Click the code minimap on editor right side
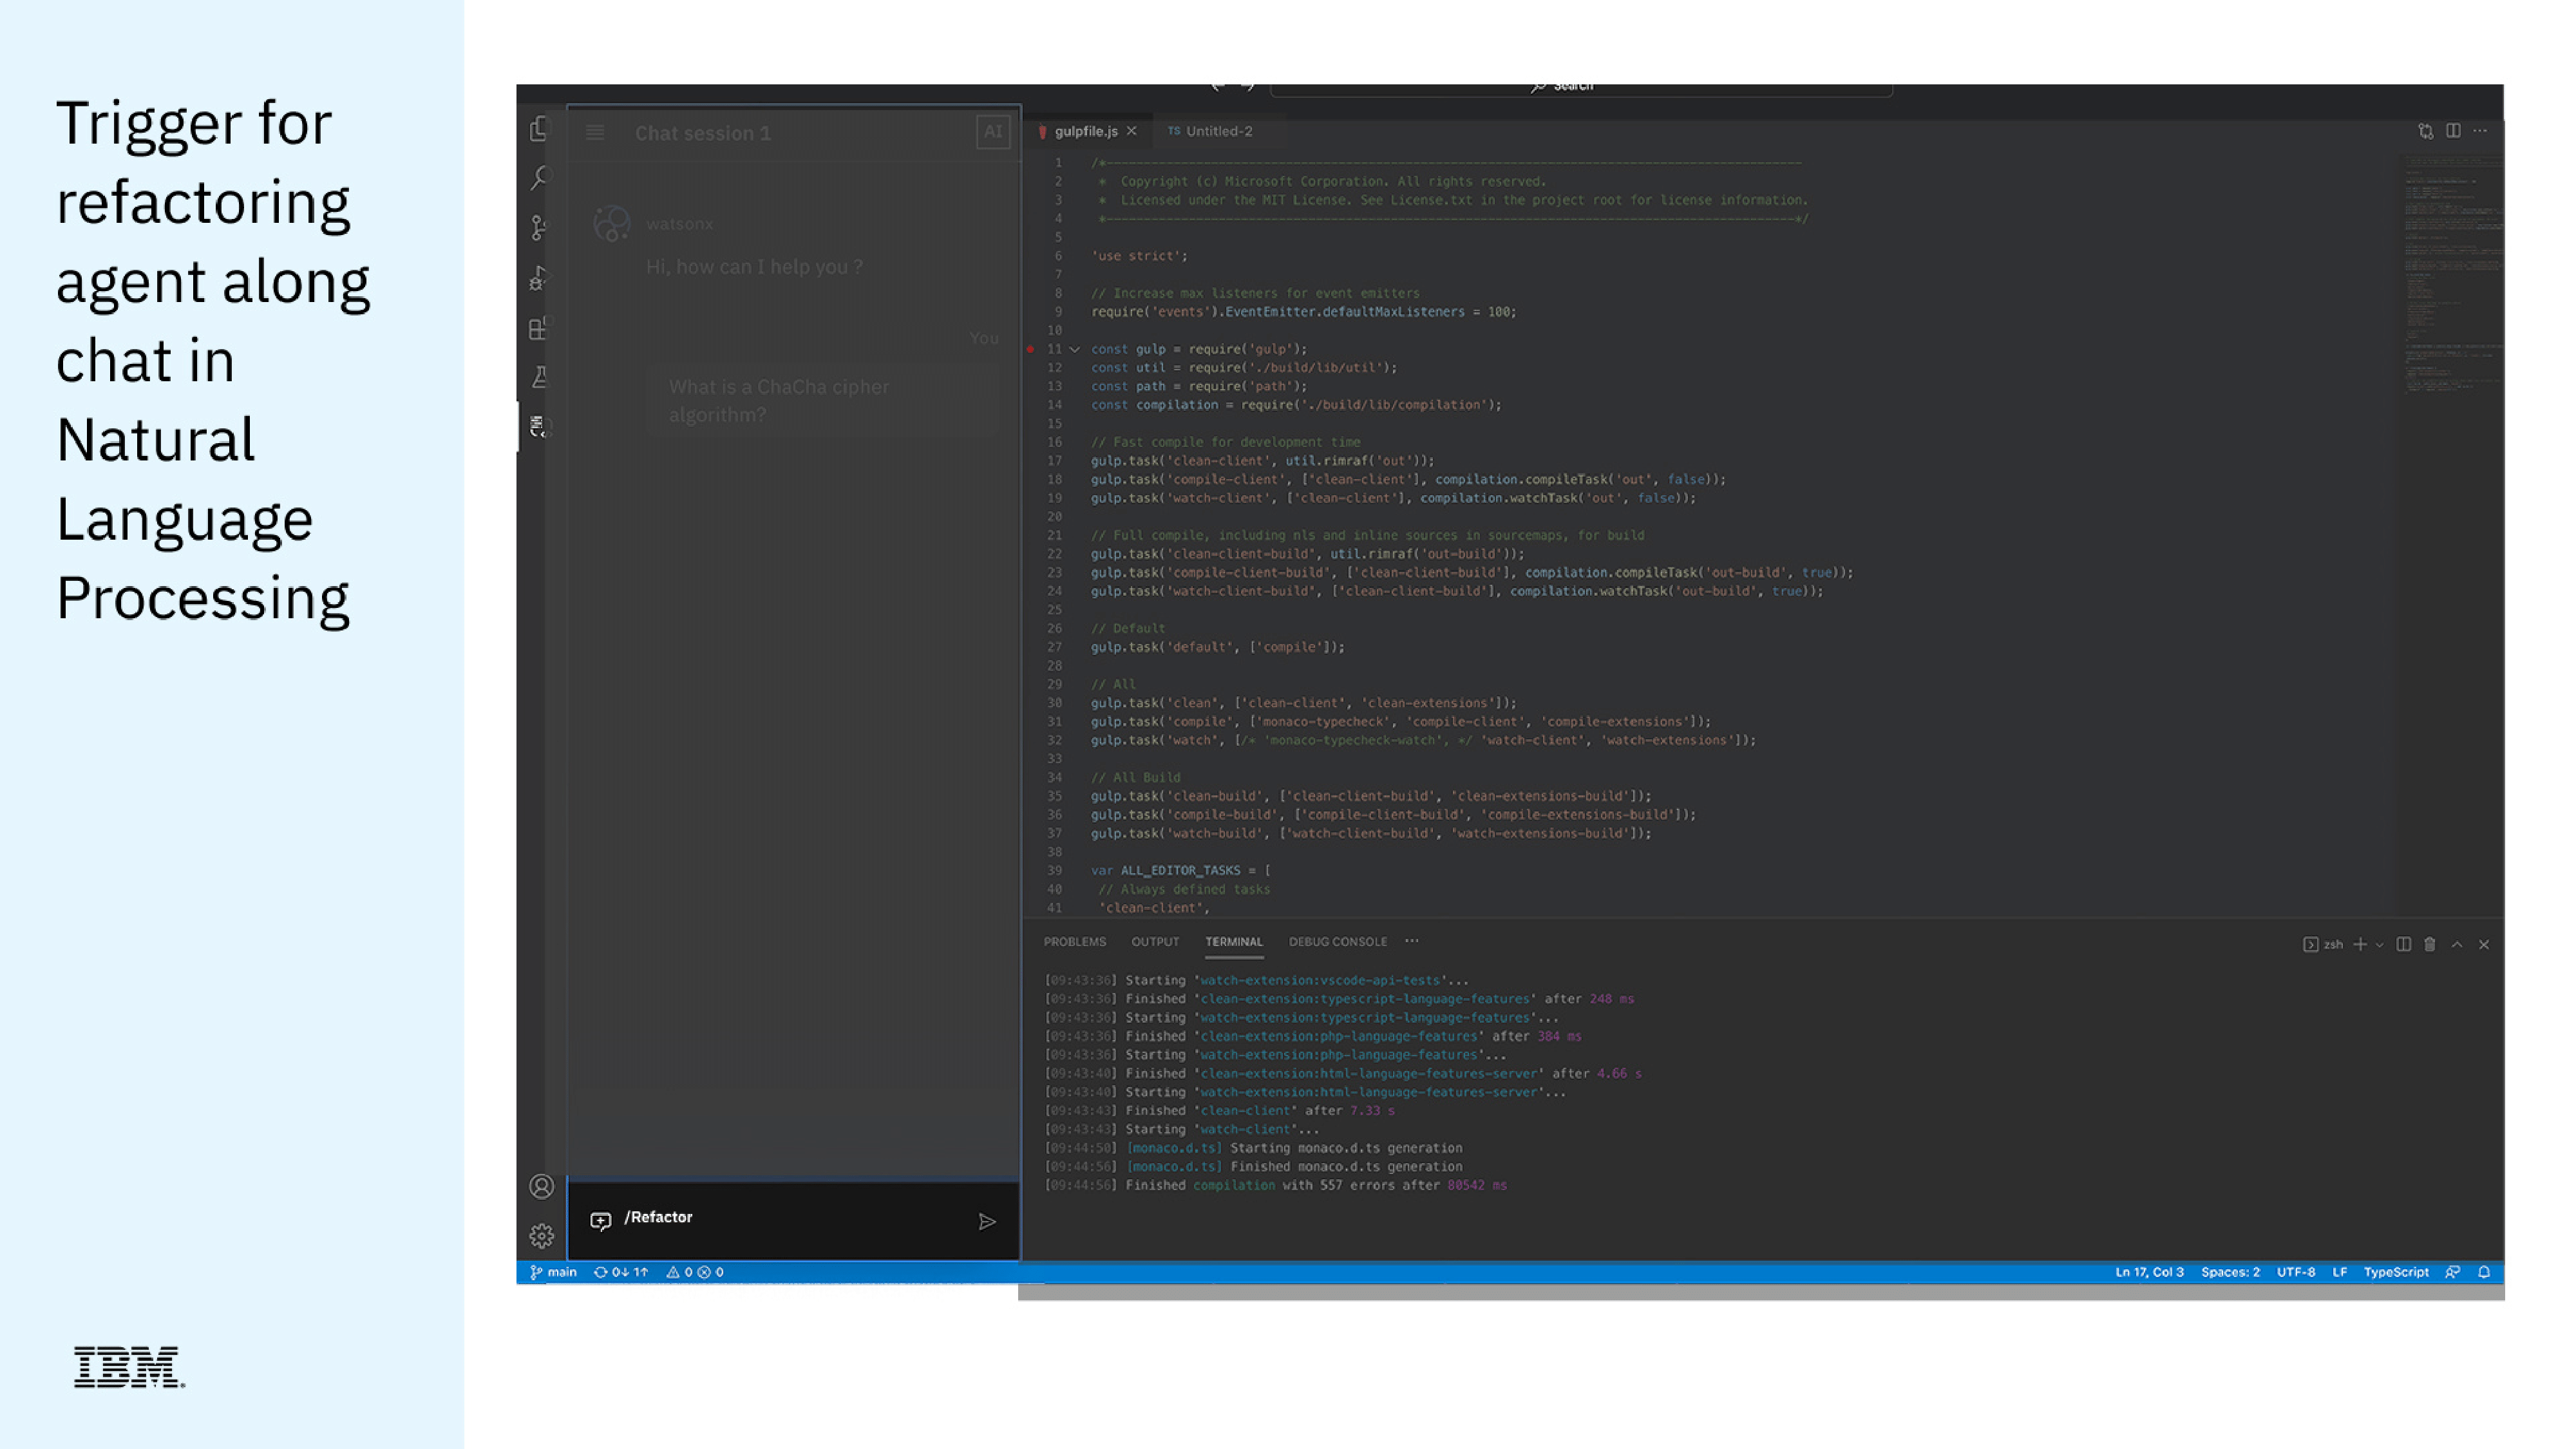2576x1449 pixels. (x=2453, y=275)
